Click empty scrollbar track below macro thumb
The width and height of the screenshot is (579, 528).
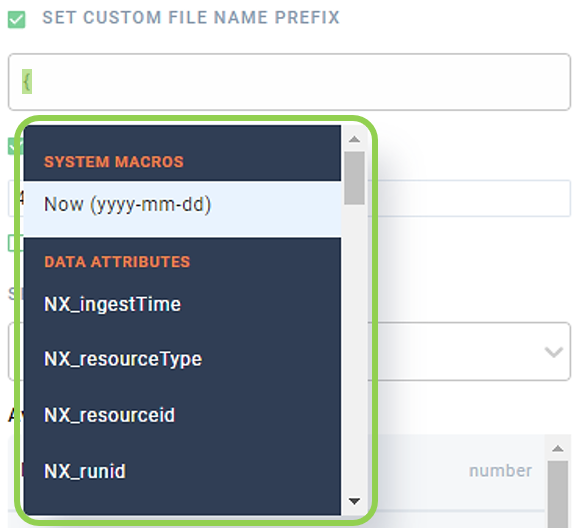point(354,347)
